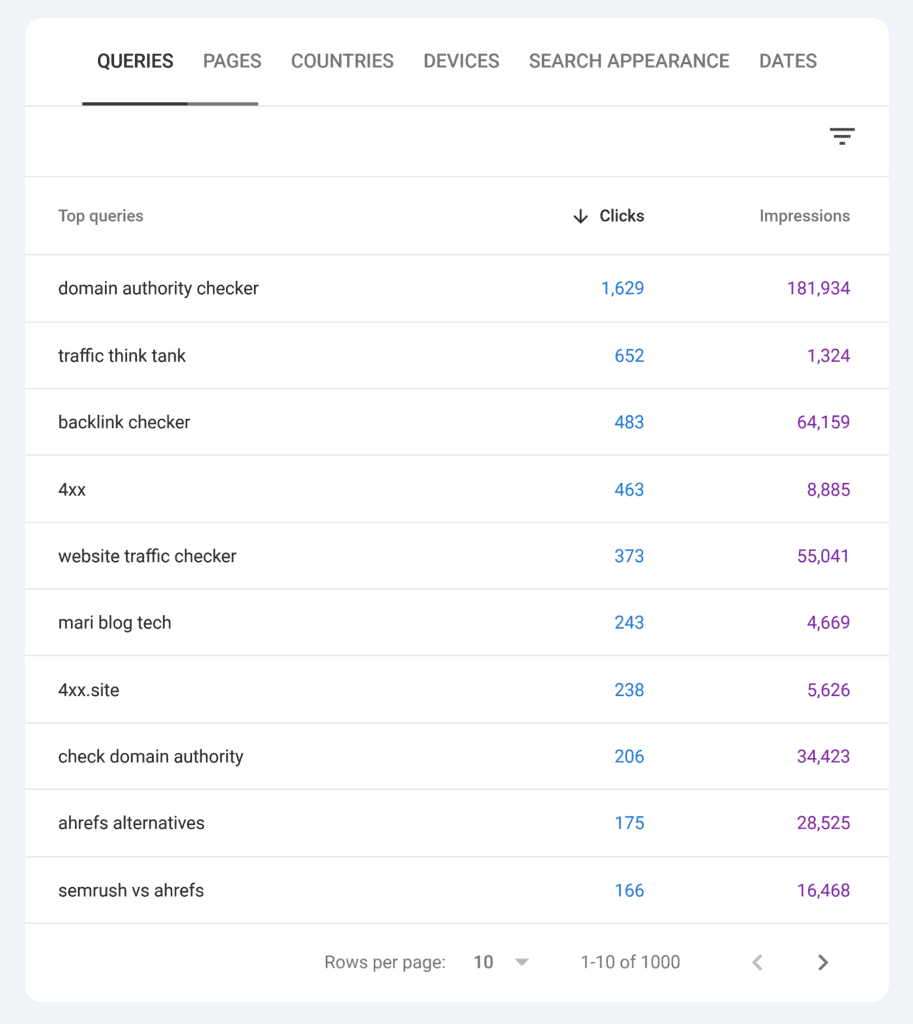Open the DATES tab

coord(787,61)
